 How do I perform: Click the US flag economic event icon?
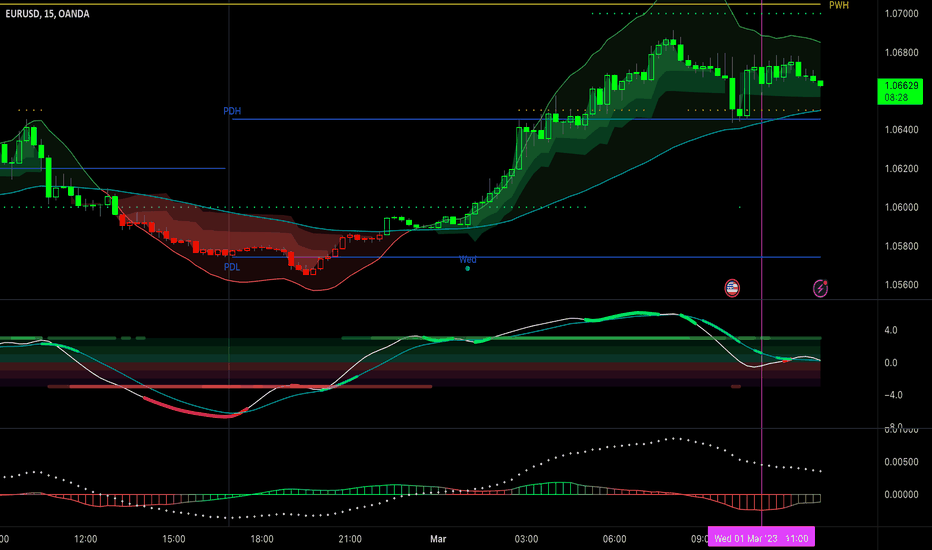coord(732,288)
